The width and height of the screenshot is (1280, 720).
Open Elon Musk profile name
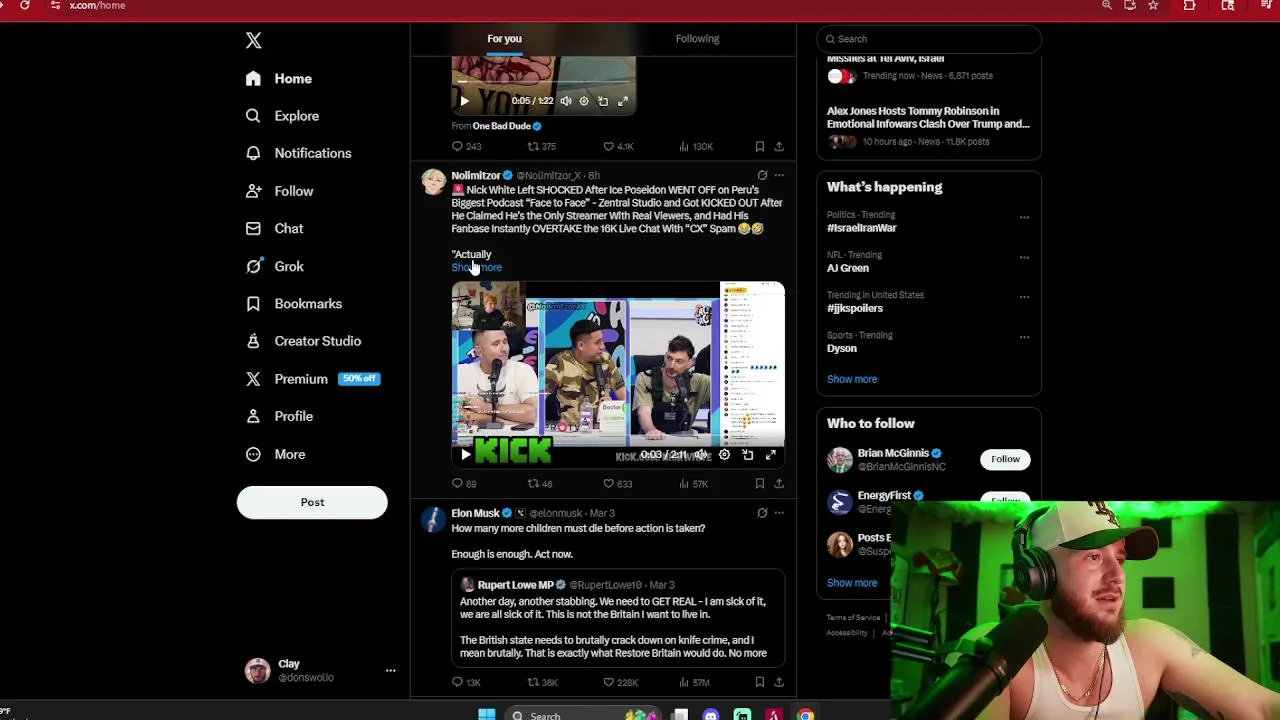click(475, 513)
